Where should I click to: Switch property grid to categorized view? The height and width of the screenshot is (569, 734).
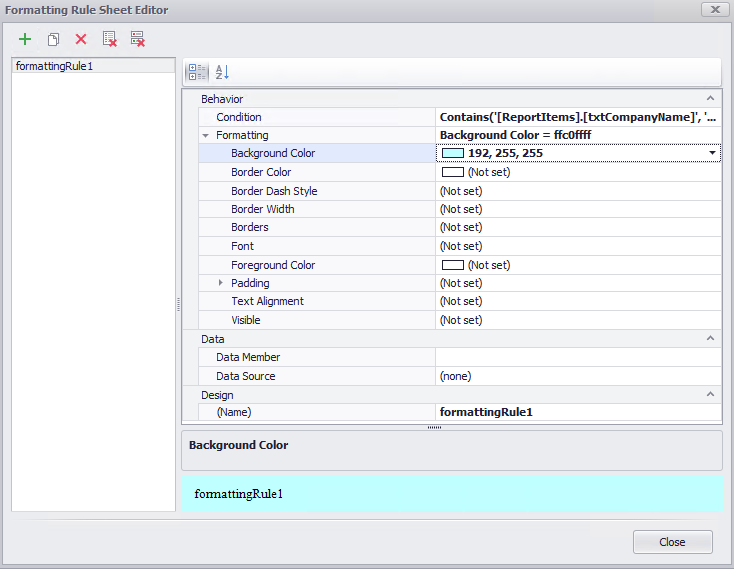coord(197,72)
